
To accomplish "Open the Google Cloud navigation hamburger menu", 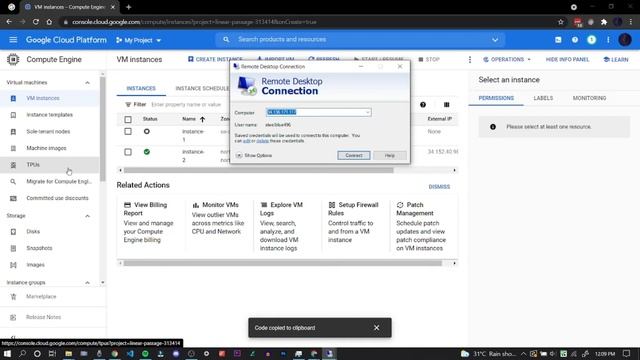I will click(x=13, y=40).
